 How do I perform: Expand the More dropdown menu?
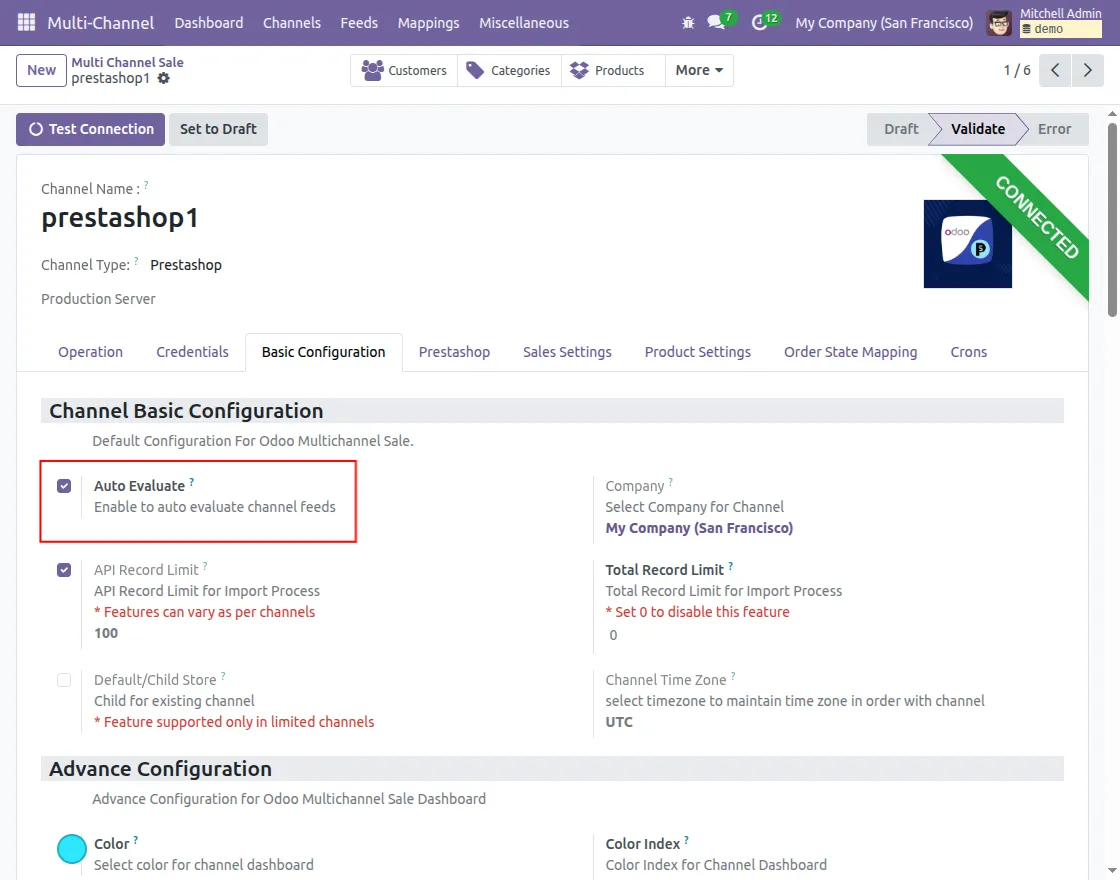699,70
